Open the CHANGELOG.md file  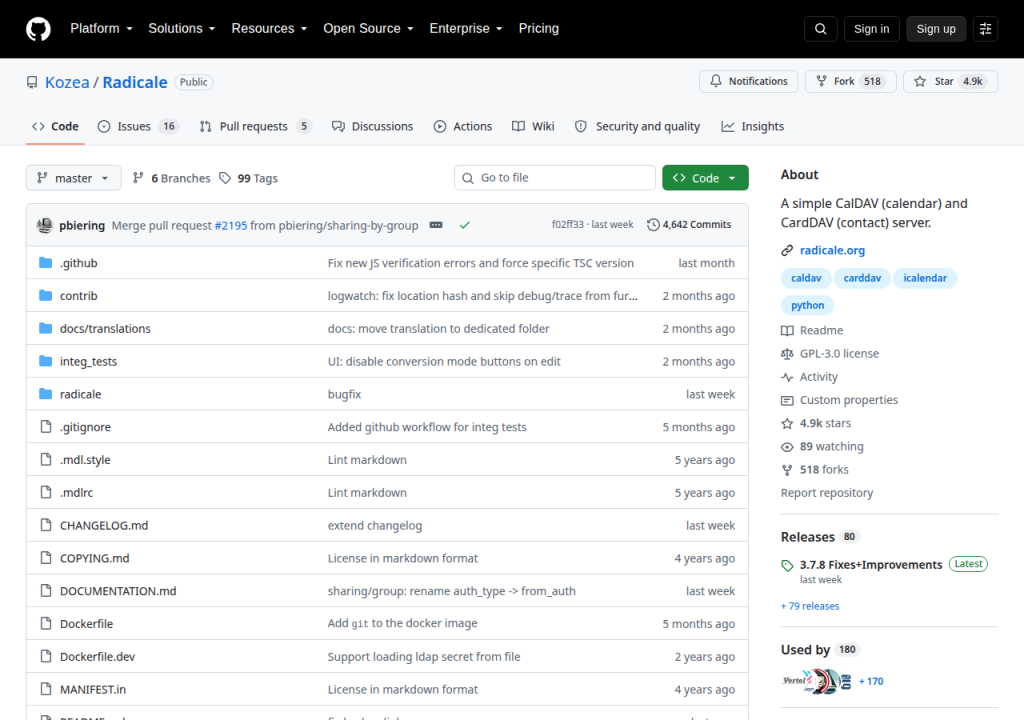[x=104, y=525]
